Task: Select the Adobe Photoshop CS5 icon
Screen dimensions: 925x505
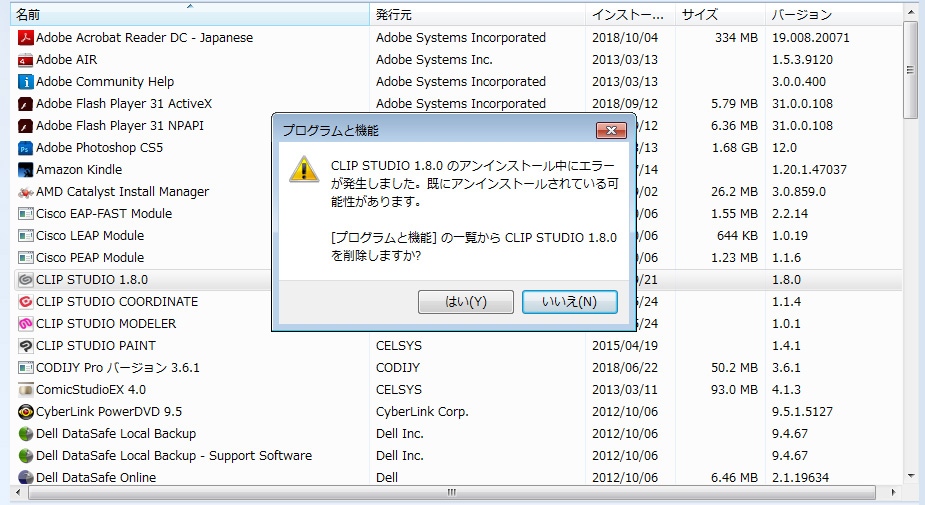Action: (x=26, y=148)
